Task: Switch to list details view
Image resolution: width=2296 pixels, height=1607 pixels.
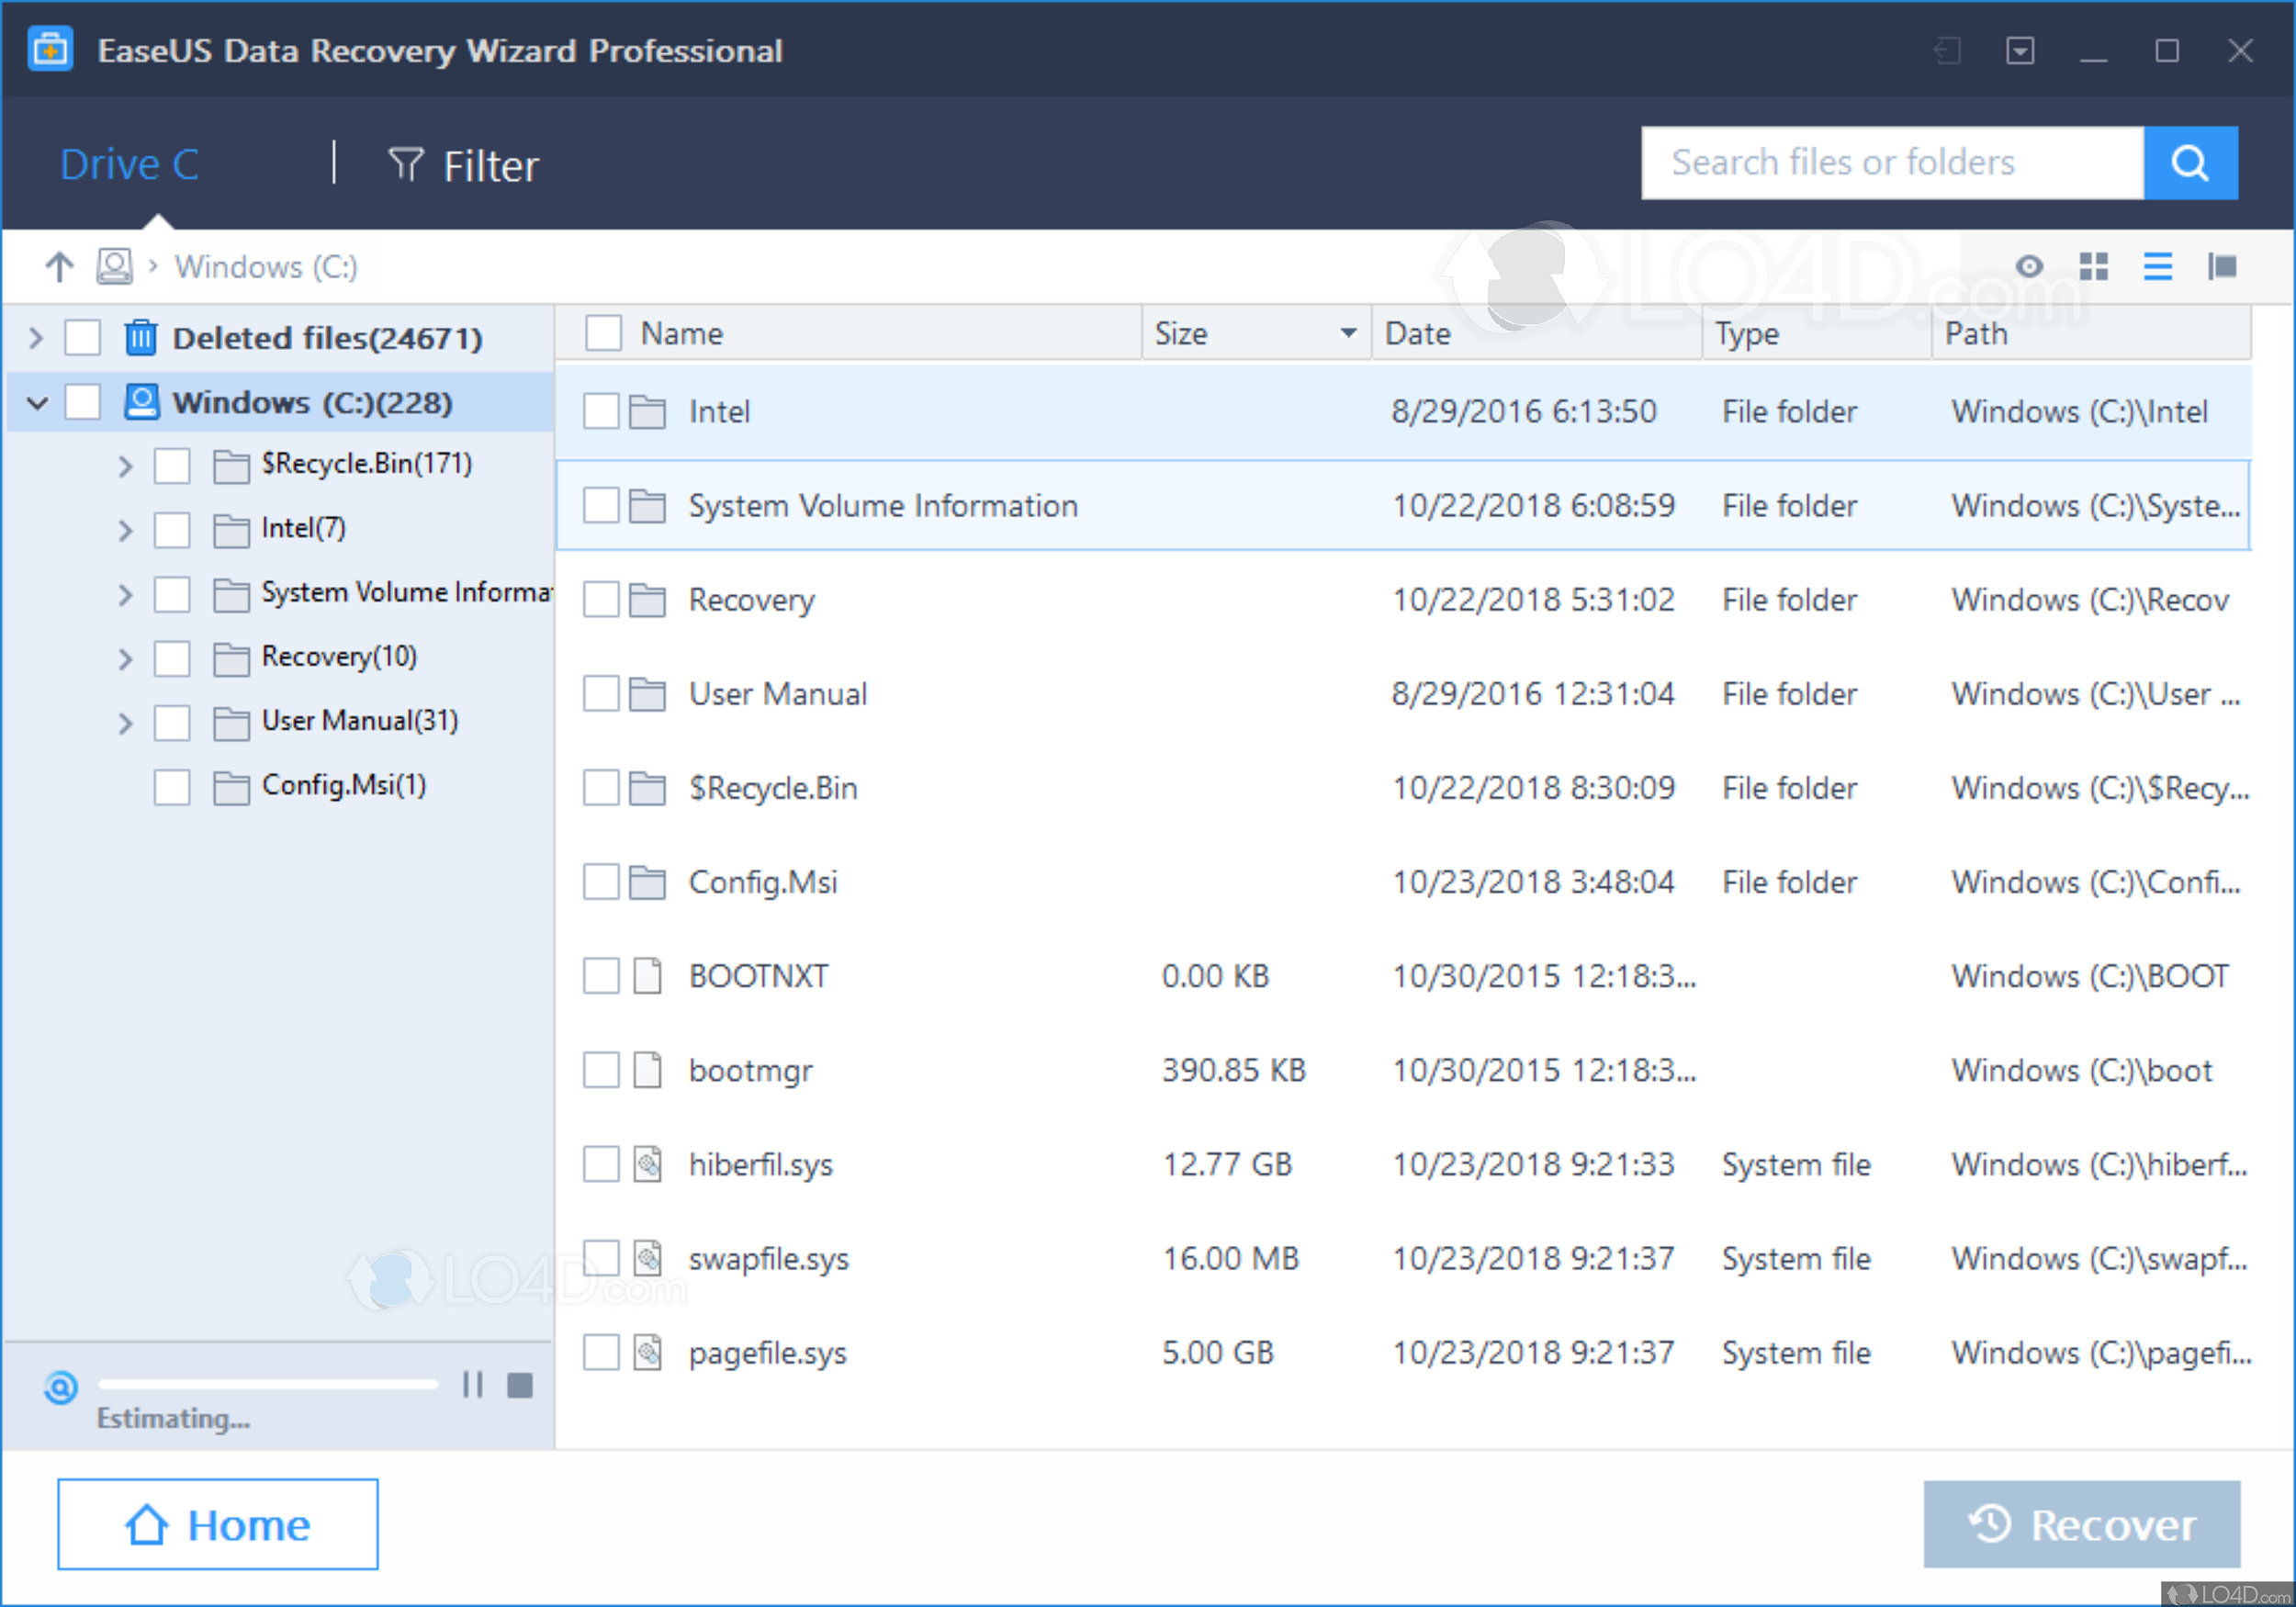Action: click(x=2157, y=266)
